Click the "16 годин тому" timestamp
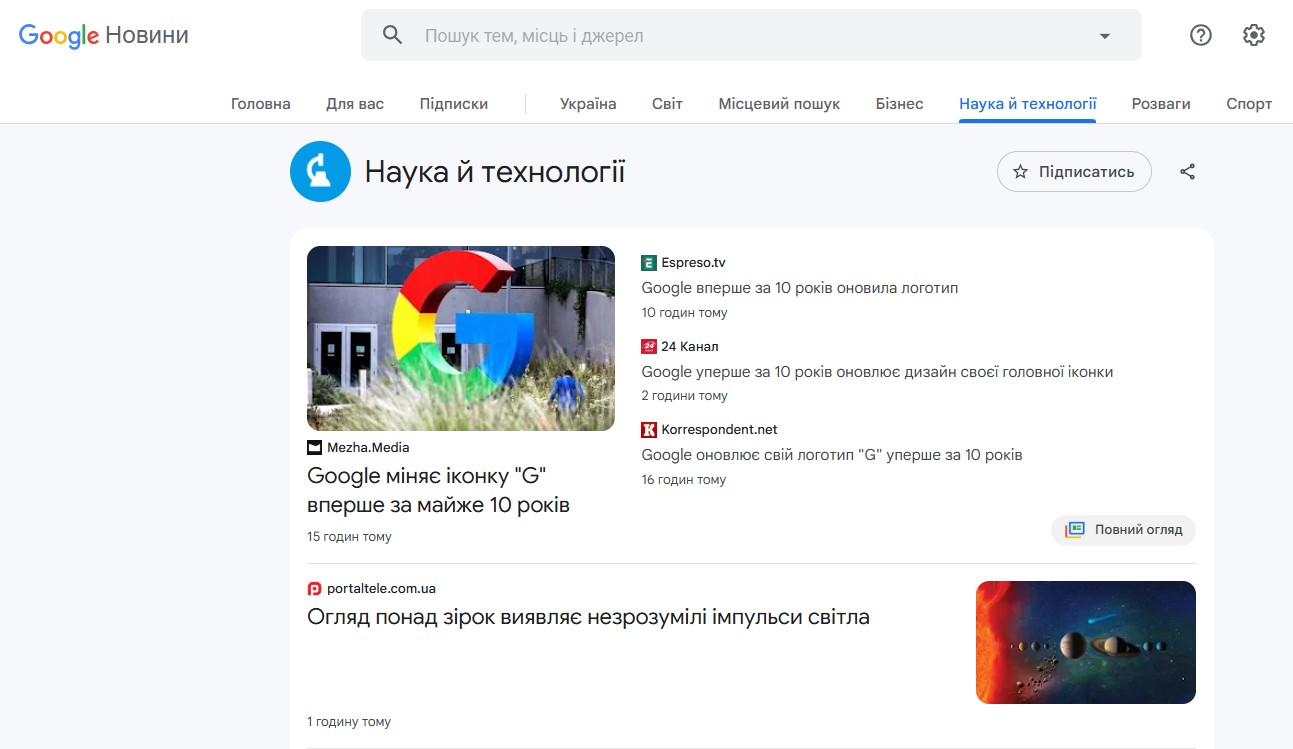Viewport: 1293px width, 749px height. 684,480
